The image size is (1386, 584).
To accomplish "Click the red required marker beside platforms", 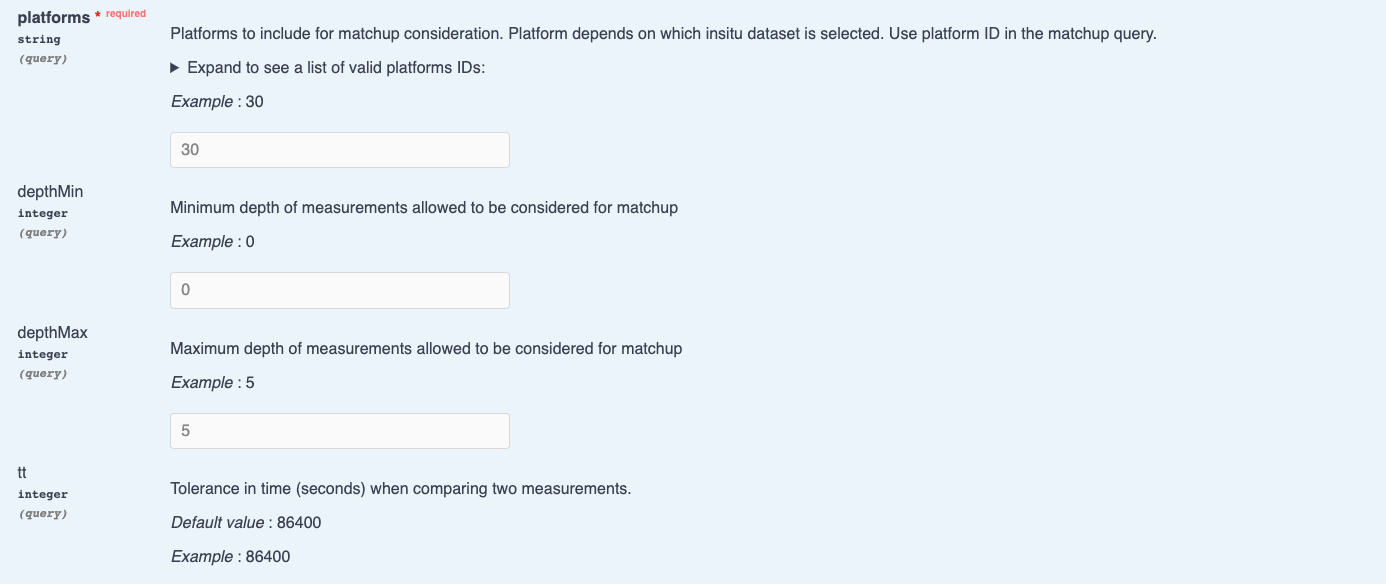I will pos(121,14).
